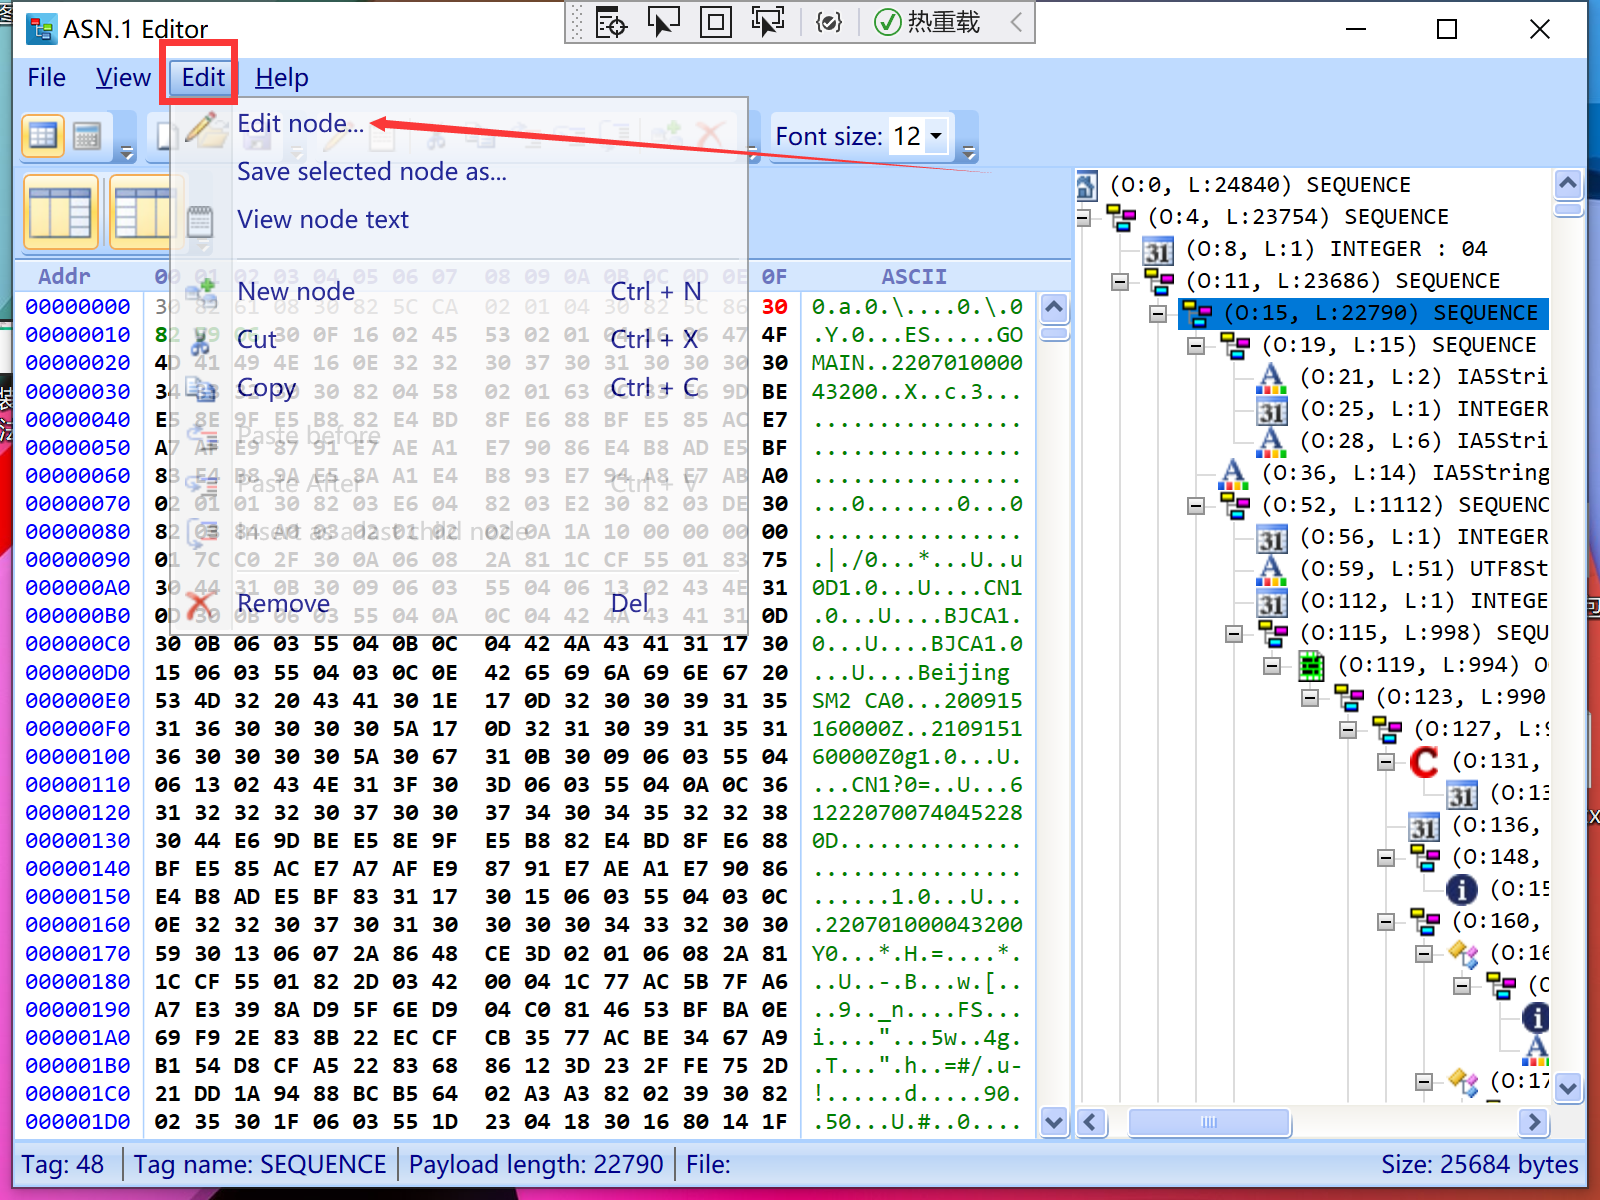Viewport: 1600px width, 1200px height.
Task: Click the SEQUENCE icon of (0:4, L:23754)
Action: [x=1121, y=217]
